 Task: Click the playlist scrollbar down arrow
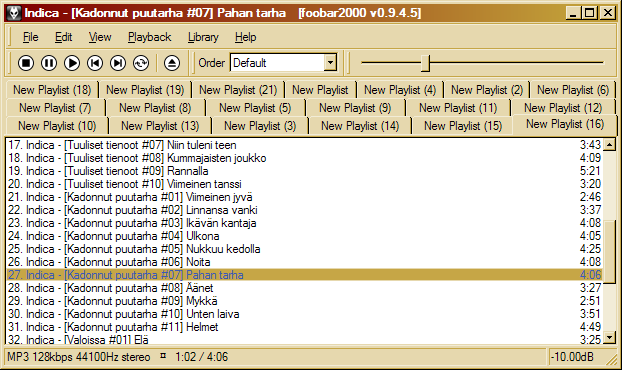tap(609, 337)
